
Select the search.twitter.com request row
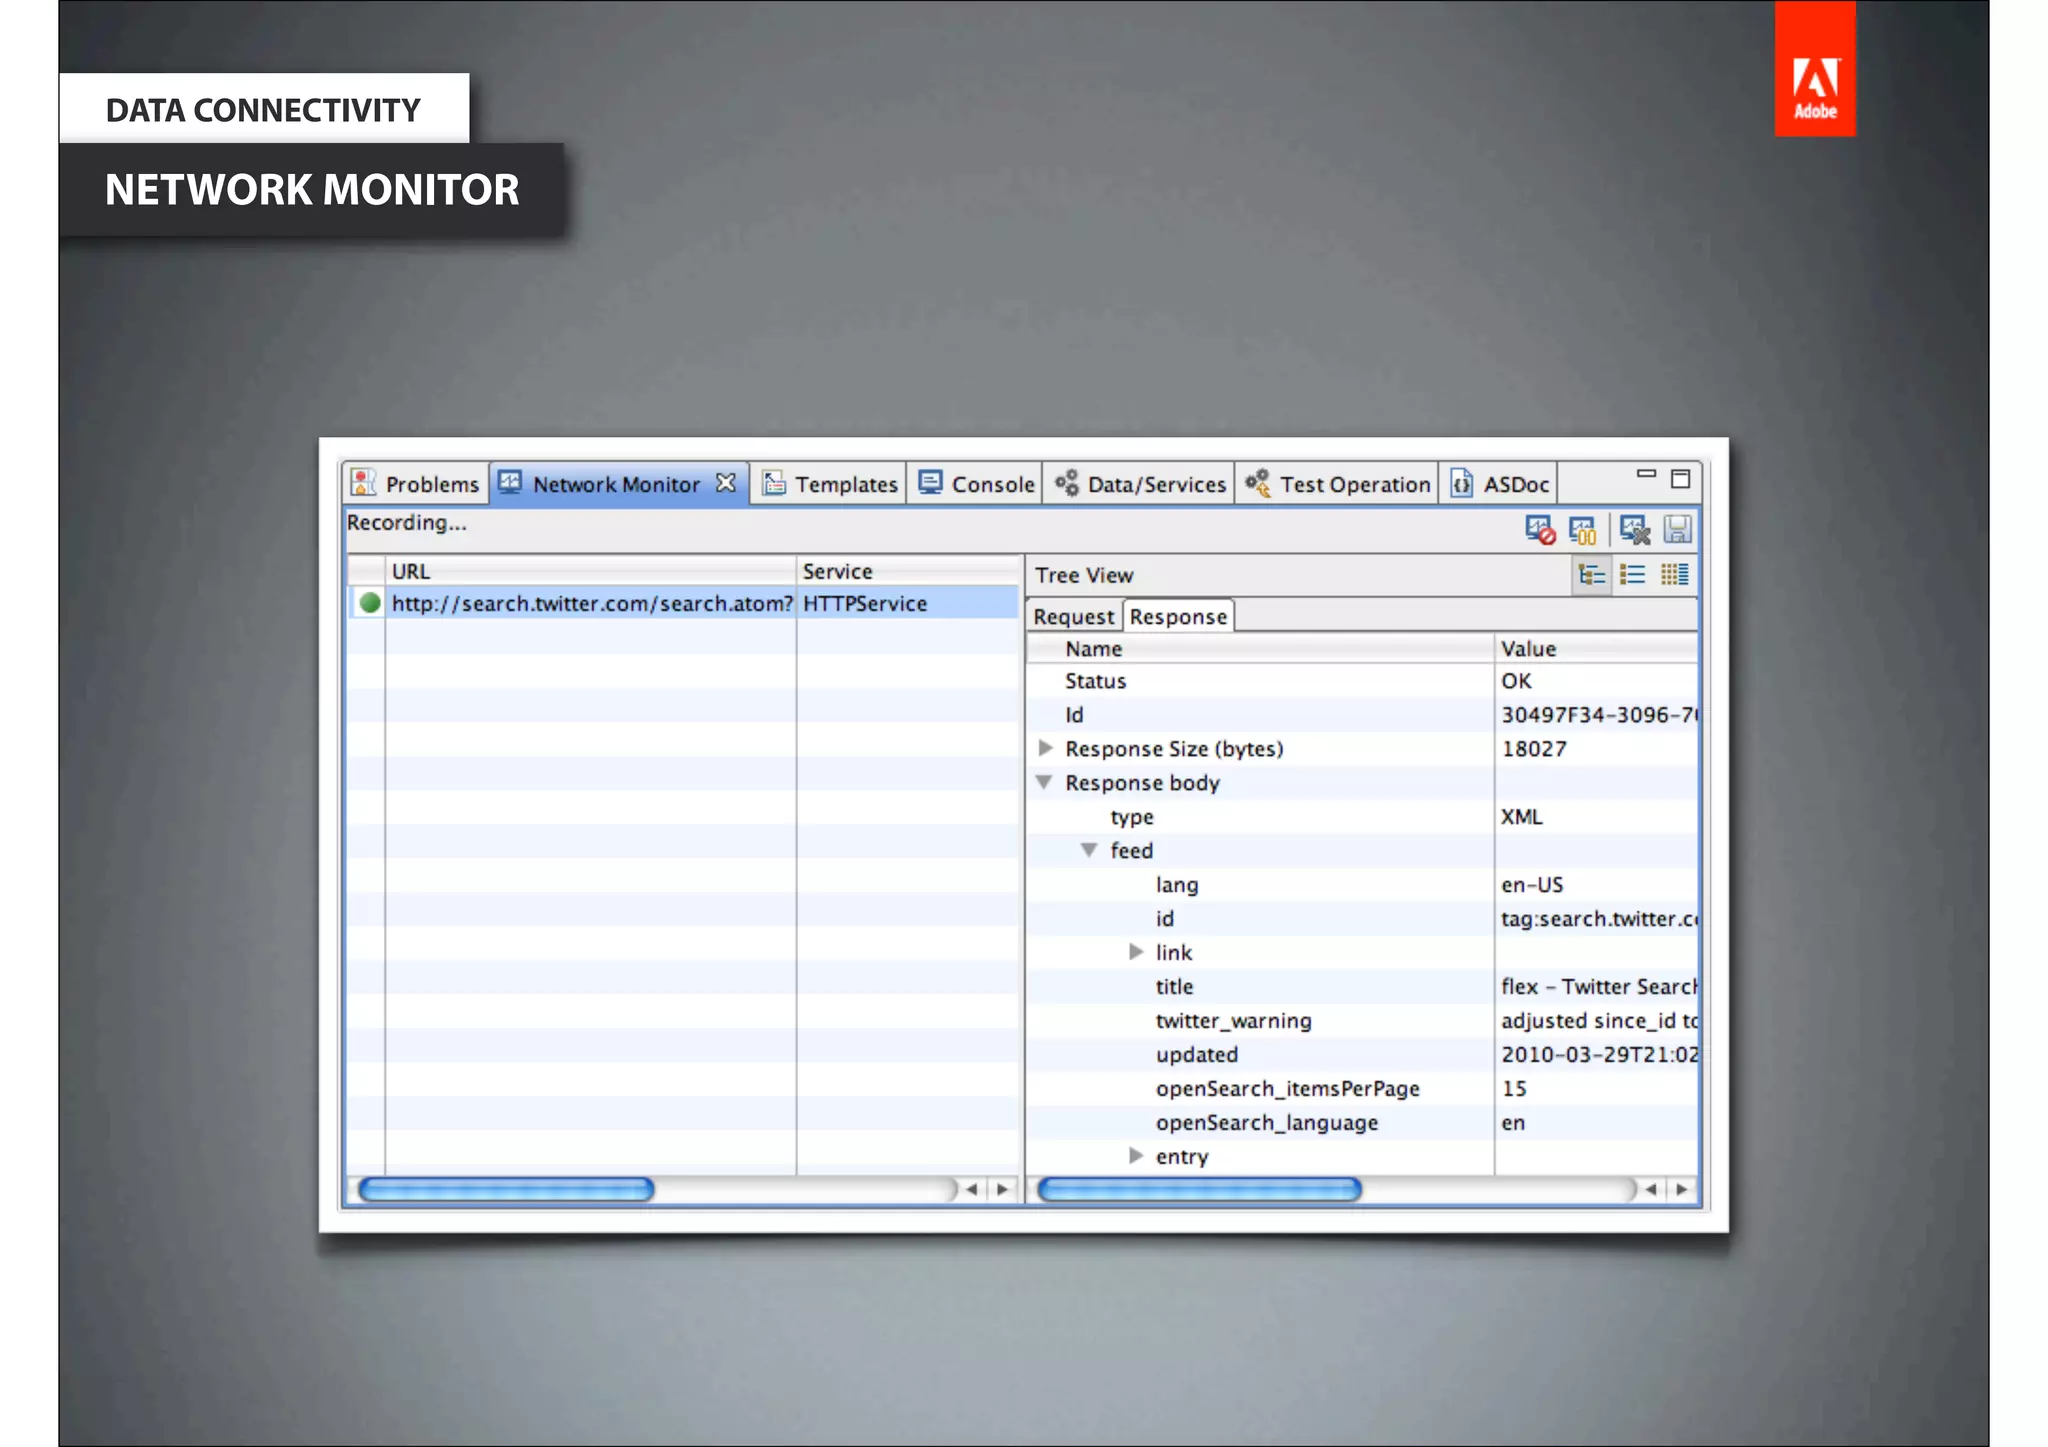point(591,603)
